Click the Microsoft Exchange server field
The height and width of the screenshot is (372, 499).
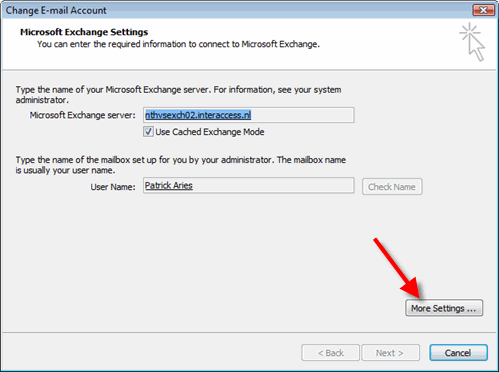pos(248,115)
